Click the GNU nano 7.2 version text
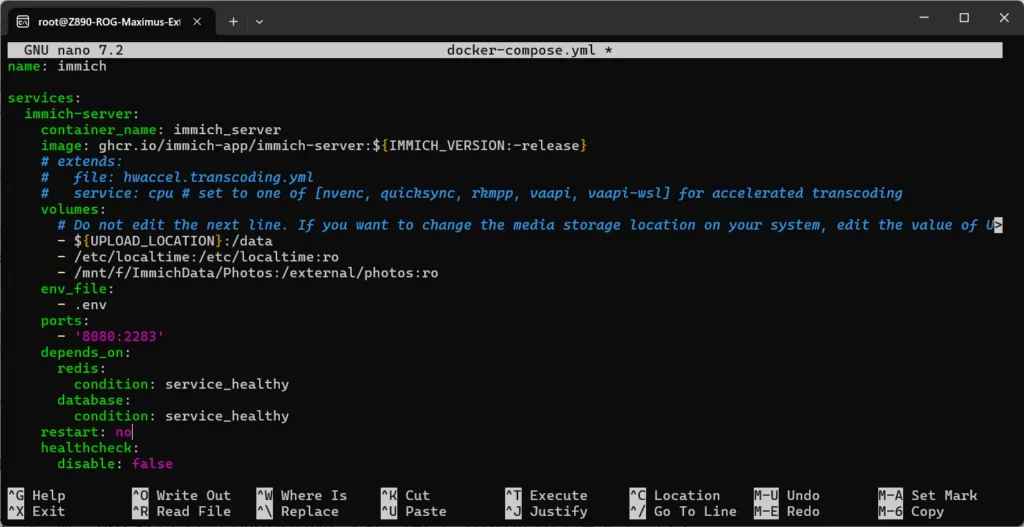The height and width of the screenshot is (527, 1024). point(74,50)
